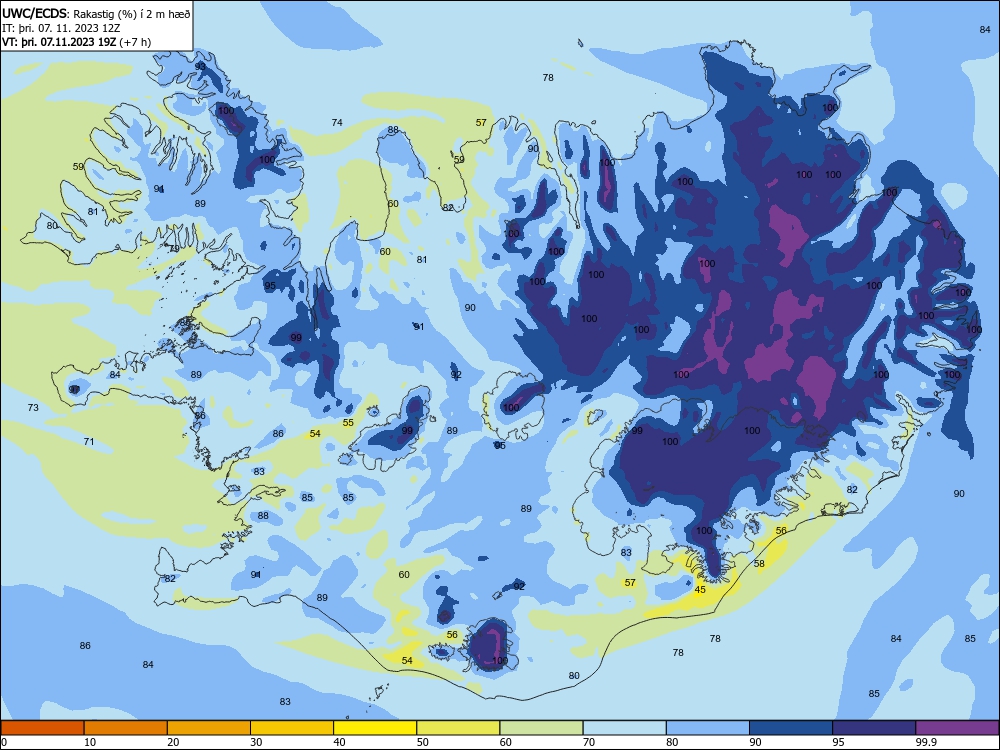Viewport: 1000px width, 750px height.
Task: Click the legend tick label '0'
Action: [x=4, y=742]
